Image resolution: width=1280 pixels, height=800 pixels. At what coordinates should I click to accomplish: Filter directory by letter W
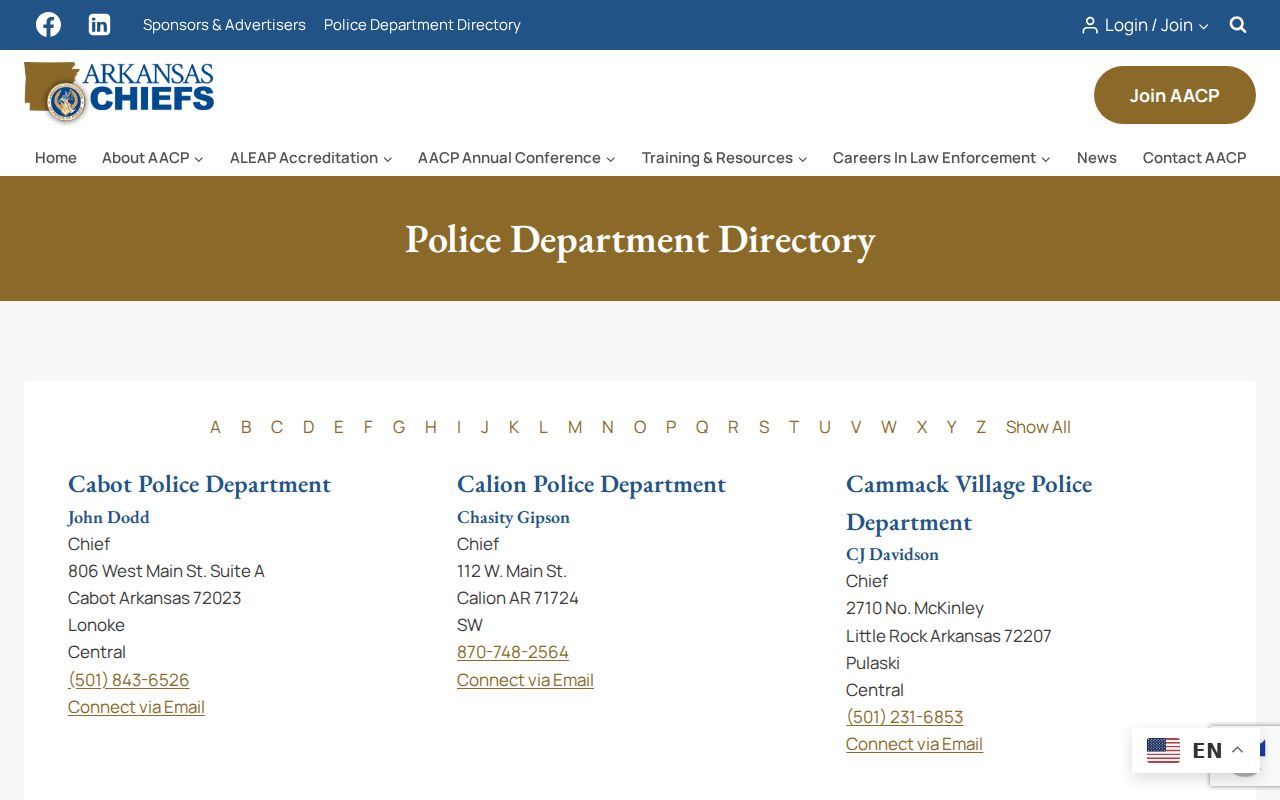(x=889, y=427)
